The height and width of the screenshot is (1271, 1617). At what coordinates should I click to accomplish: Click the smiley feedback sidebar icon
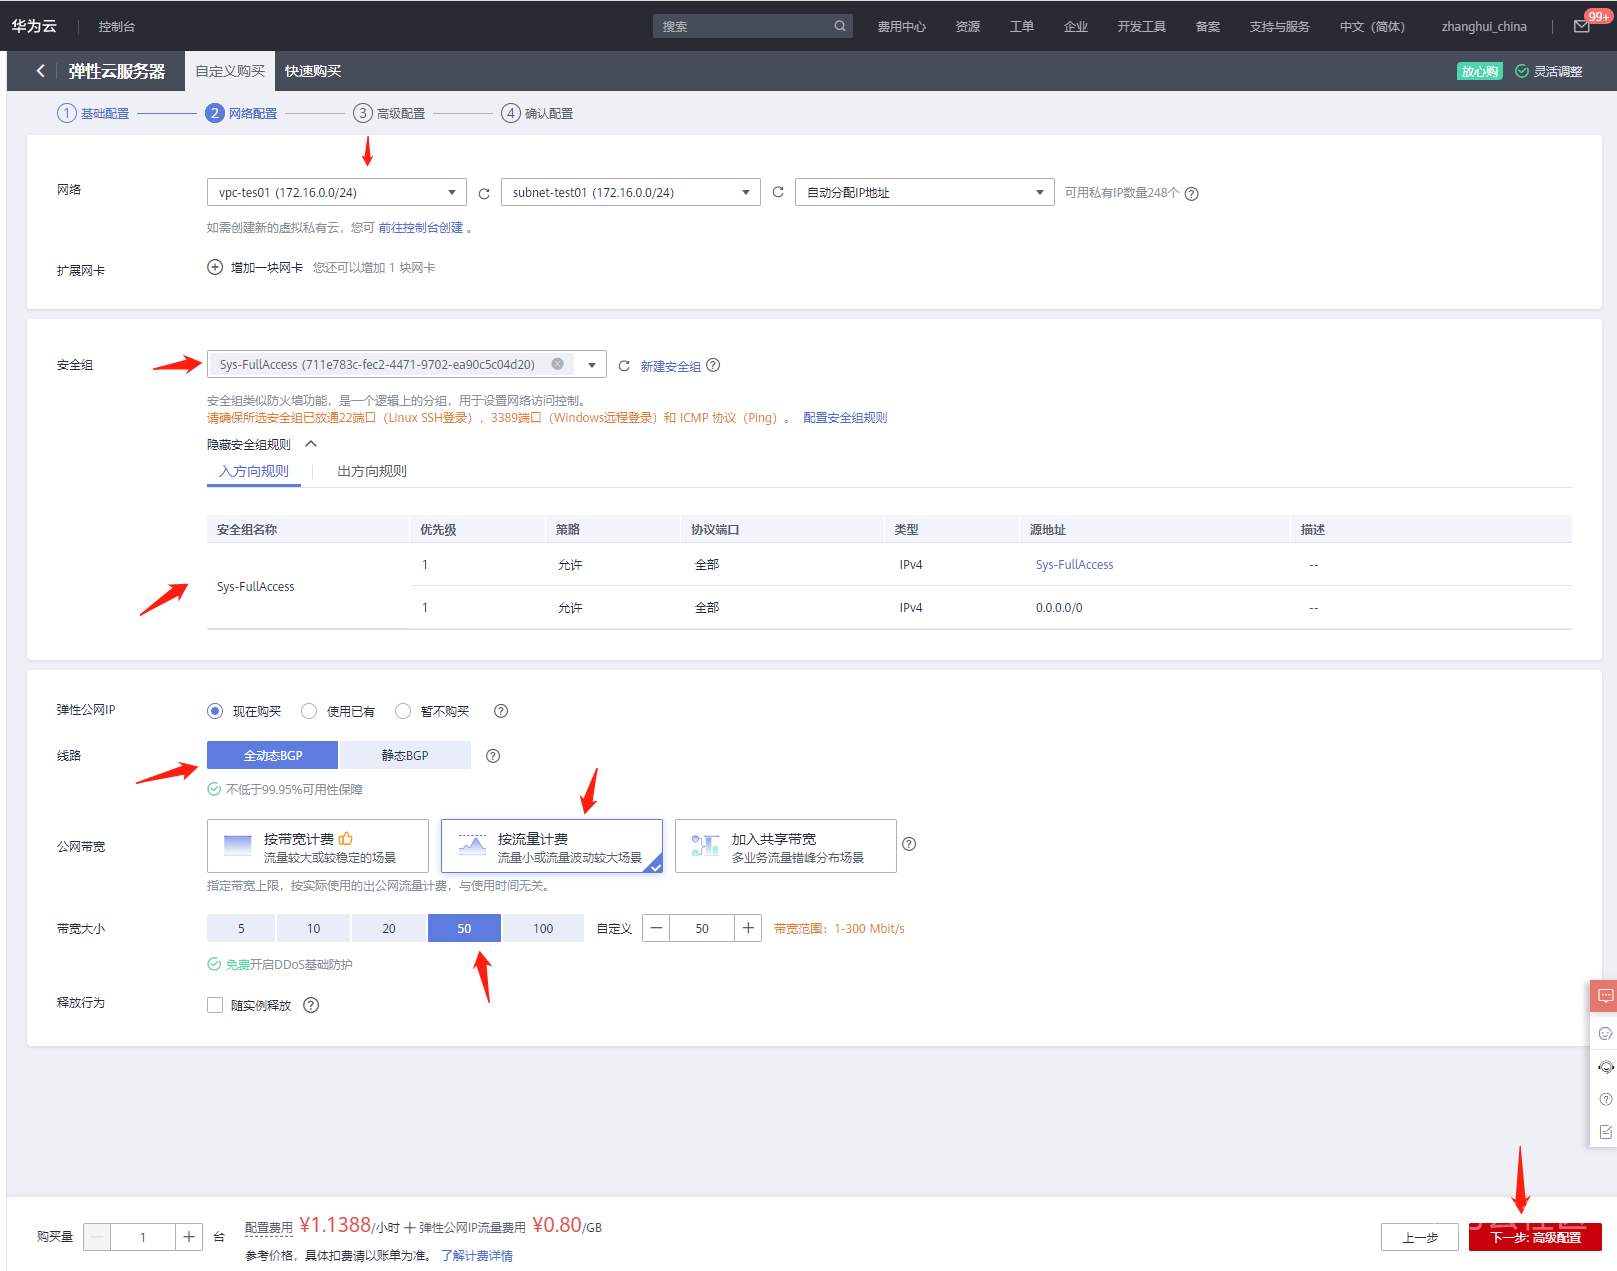(x=1606, y=1034)
